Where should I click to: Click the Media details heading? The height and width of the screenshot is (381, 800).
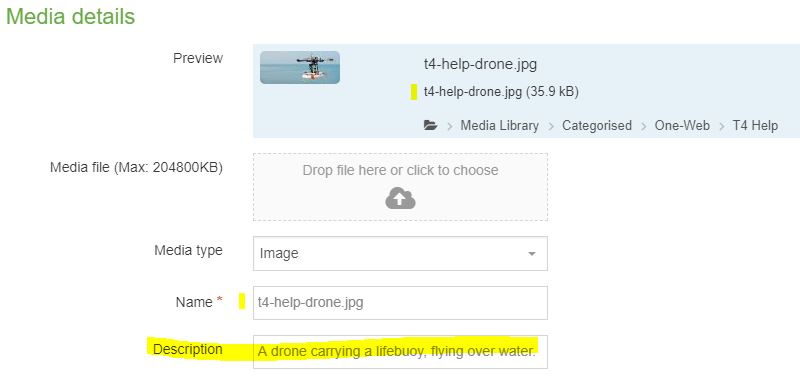pyautogui.click(x=70, y=16)
